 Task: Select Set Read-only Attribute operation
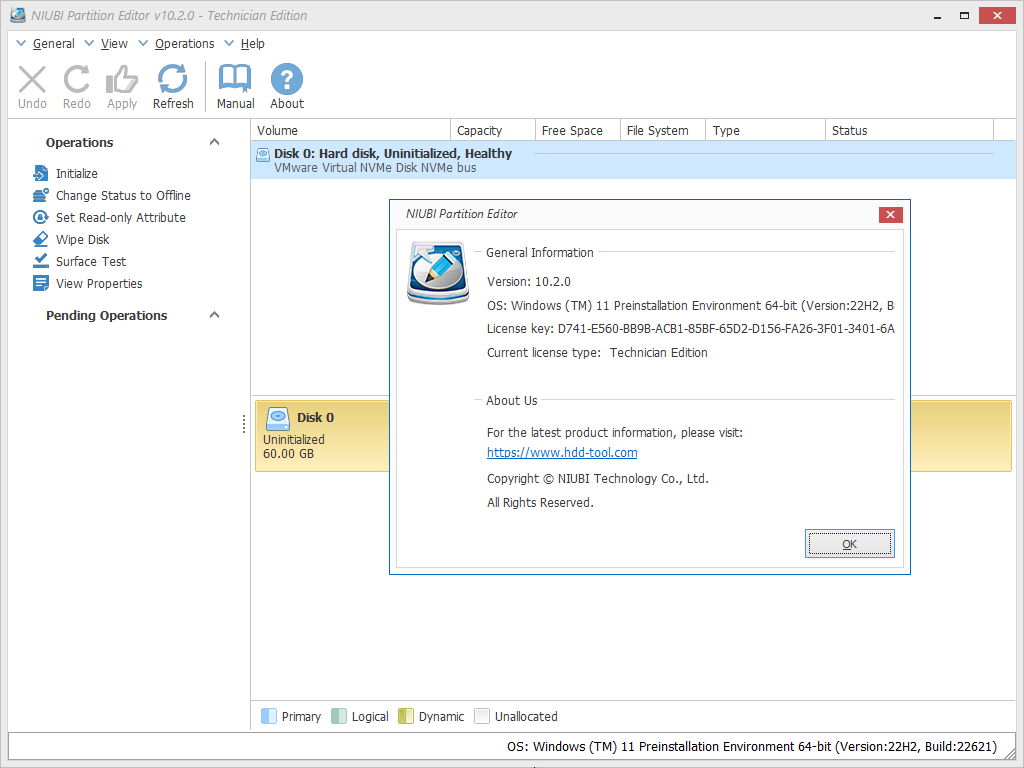[x=120, y=218]
